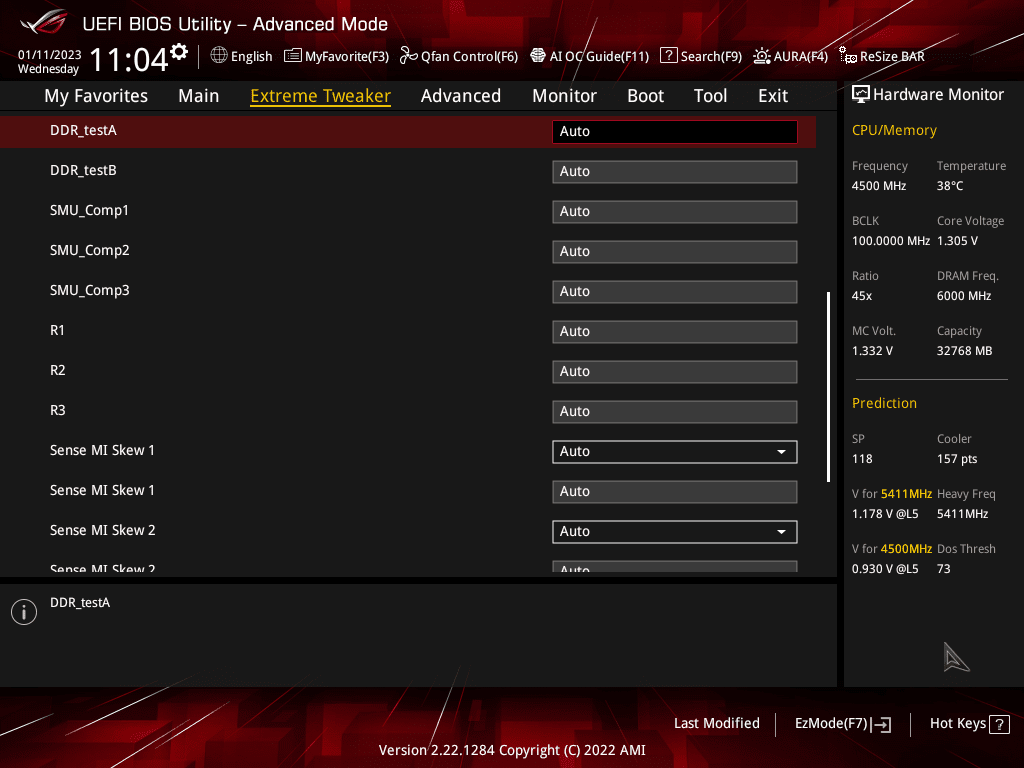Click the 01/11/2023 date text

50,55
